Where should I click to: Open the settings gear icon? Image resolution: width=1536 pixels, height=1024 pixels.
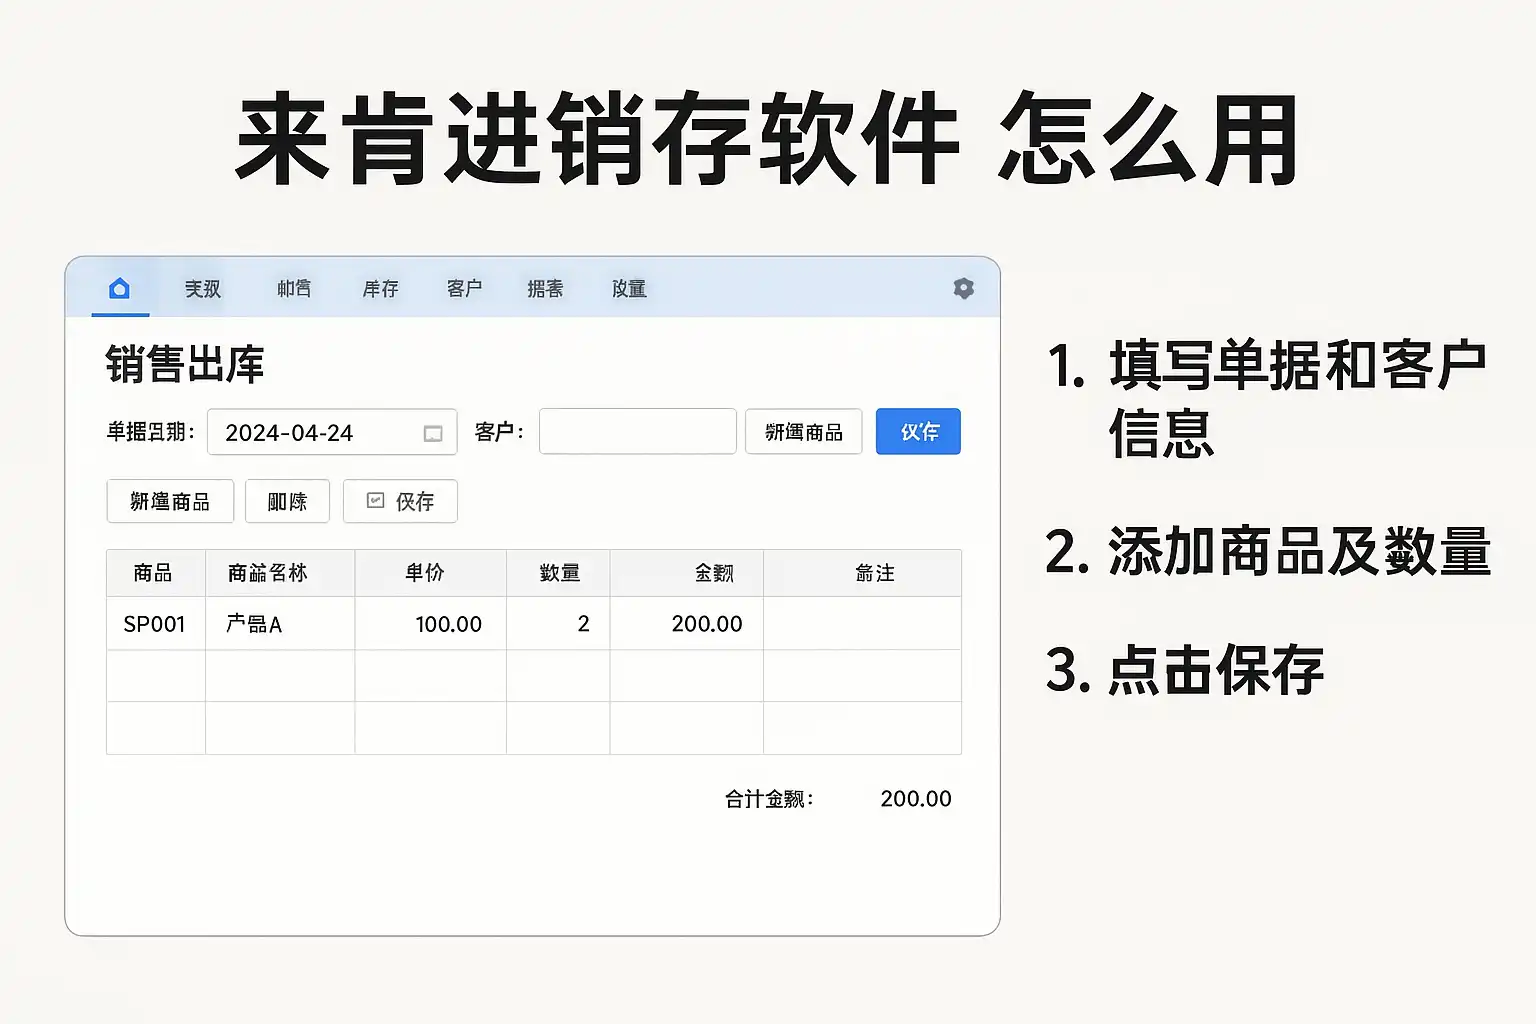963,289
